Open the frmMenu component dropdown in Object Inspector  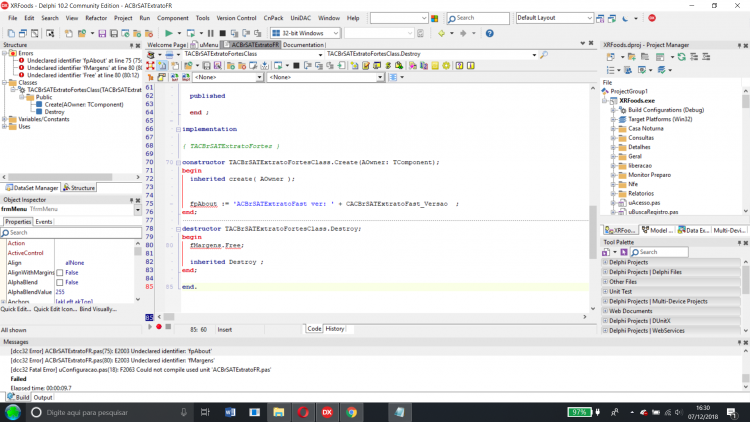click(x=138, y=210)
